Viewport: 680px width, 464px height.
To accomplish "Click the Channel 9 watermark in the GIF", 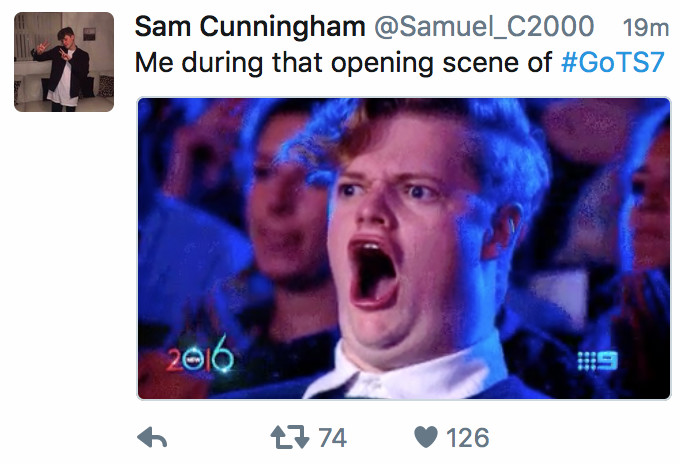I will point(597,361).
